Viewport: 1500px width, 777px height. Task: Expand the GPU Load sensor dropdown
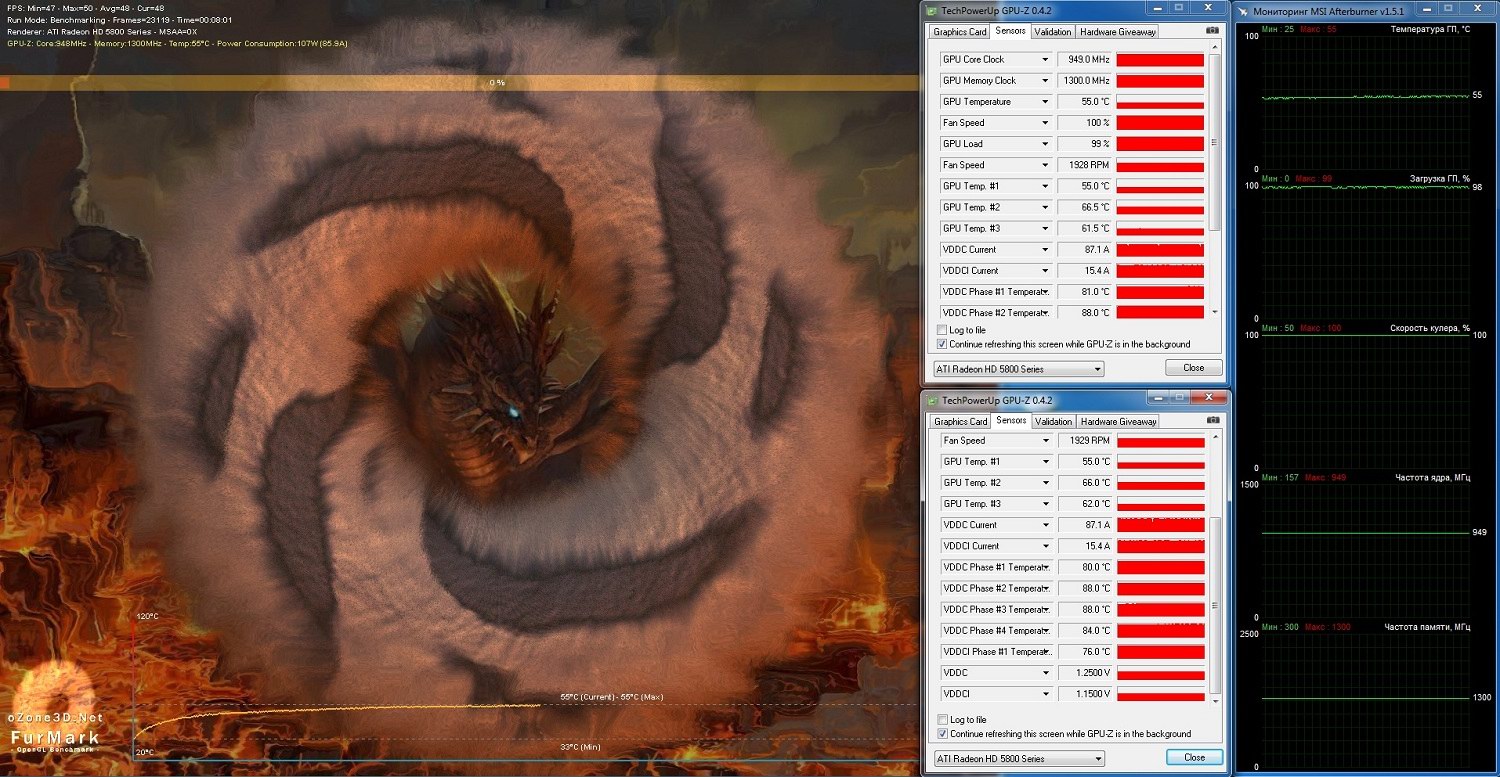(1045, 144)
